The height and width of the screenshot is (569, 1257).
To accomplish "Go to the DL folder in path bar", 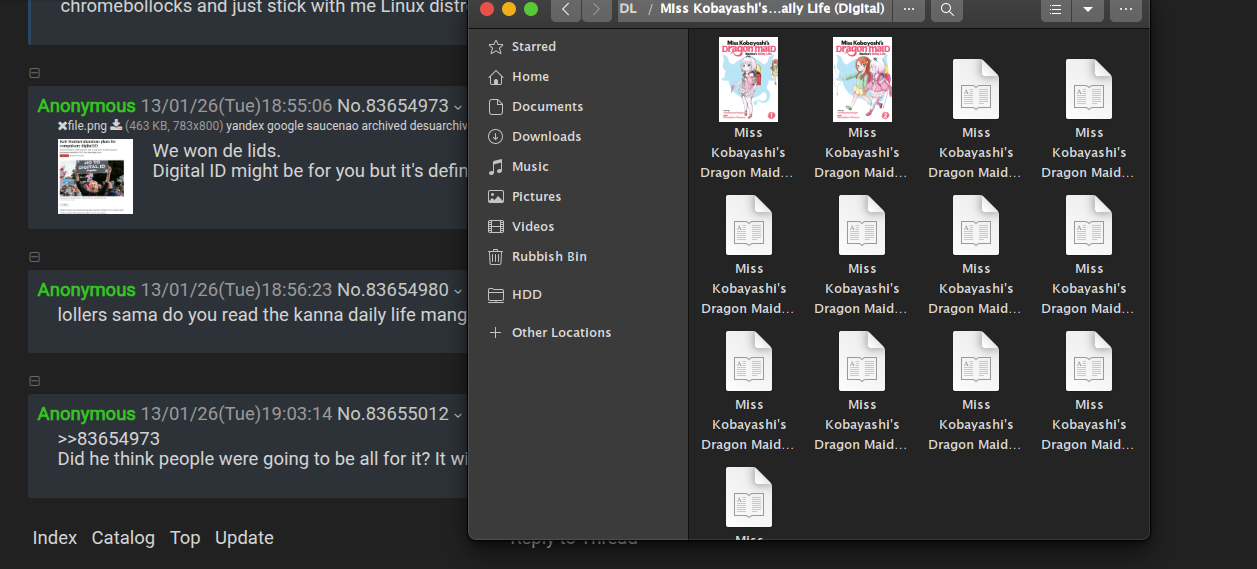I will click(628, 9).
